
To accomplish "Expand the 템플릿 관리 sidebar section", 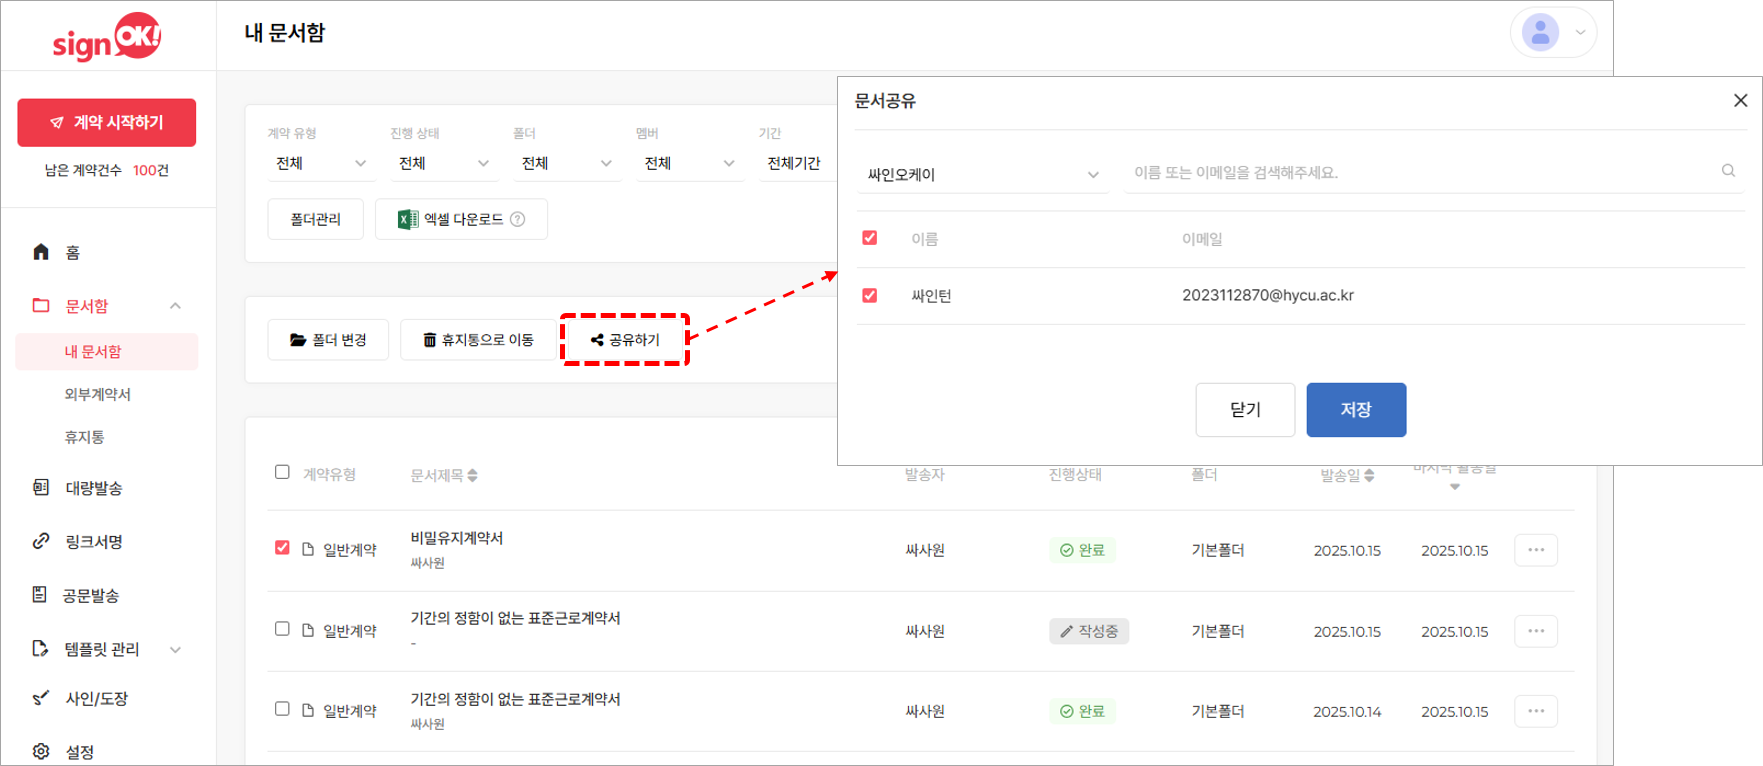I will click(x=175, y=649).
